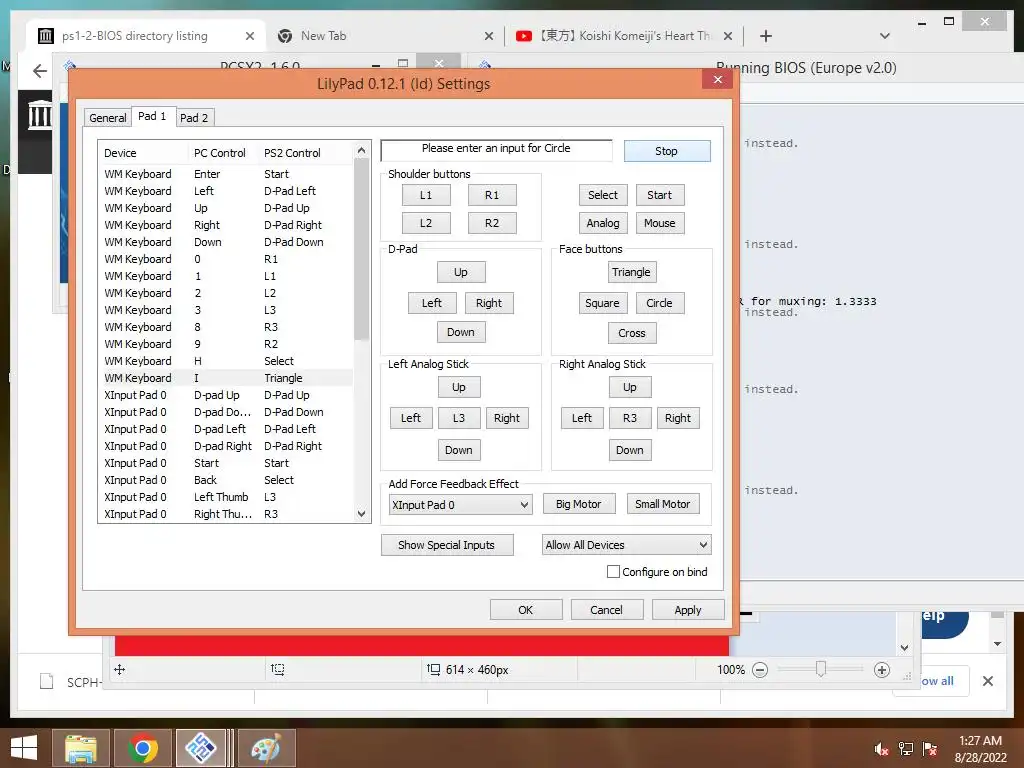This screenshot has height=768, width=1024.
Task: Click the bindings list scroll up arrow
Action: [361, 150]
